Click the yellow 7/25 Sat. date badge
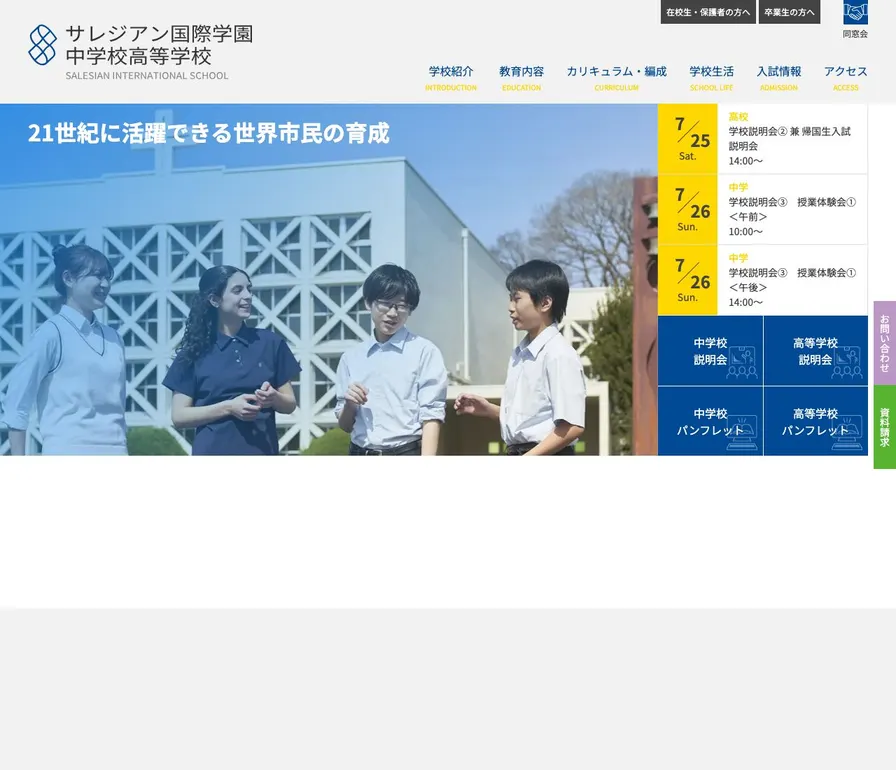896x770 pixels. (687, 139)
